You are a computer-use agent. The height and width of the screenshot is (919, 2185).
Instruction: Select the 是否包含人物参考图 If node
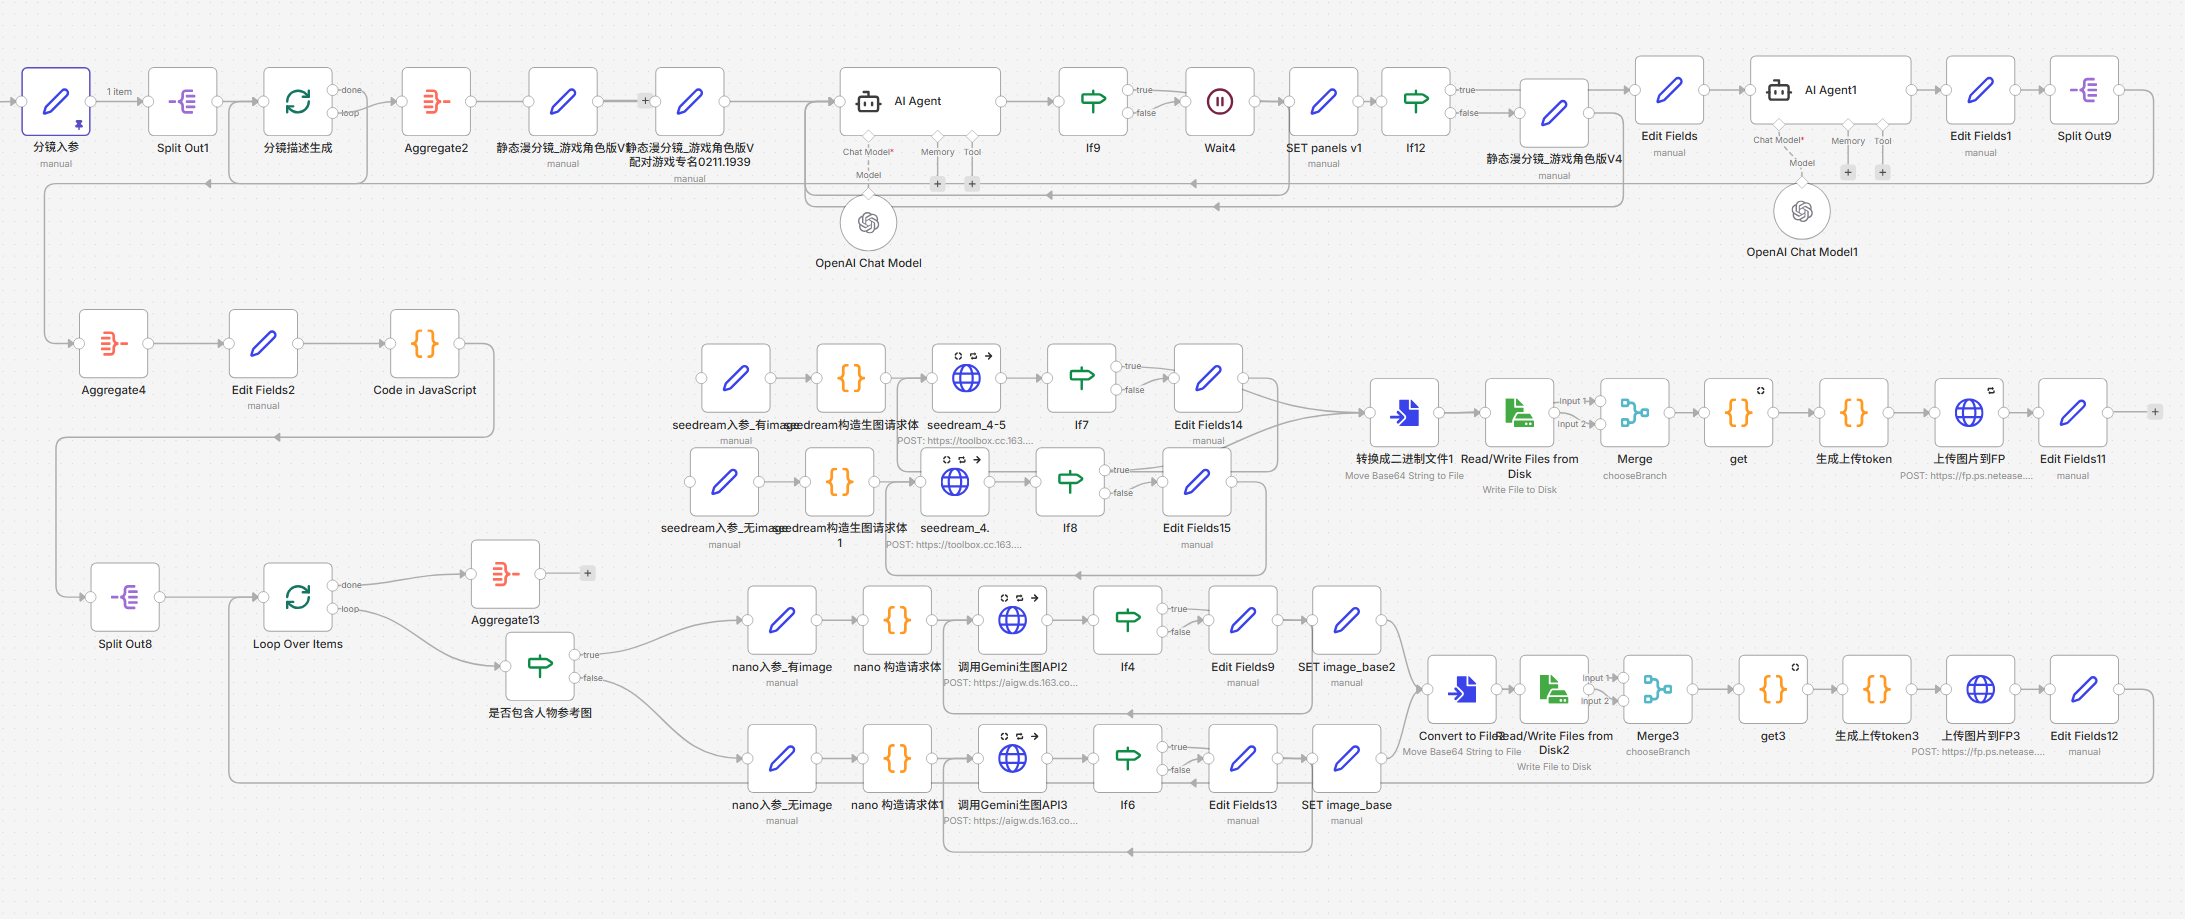tap(540, 667)
